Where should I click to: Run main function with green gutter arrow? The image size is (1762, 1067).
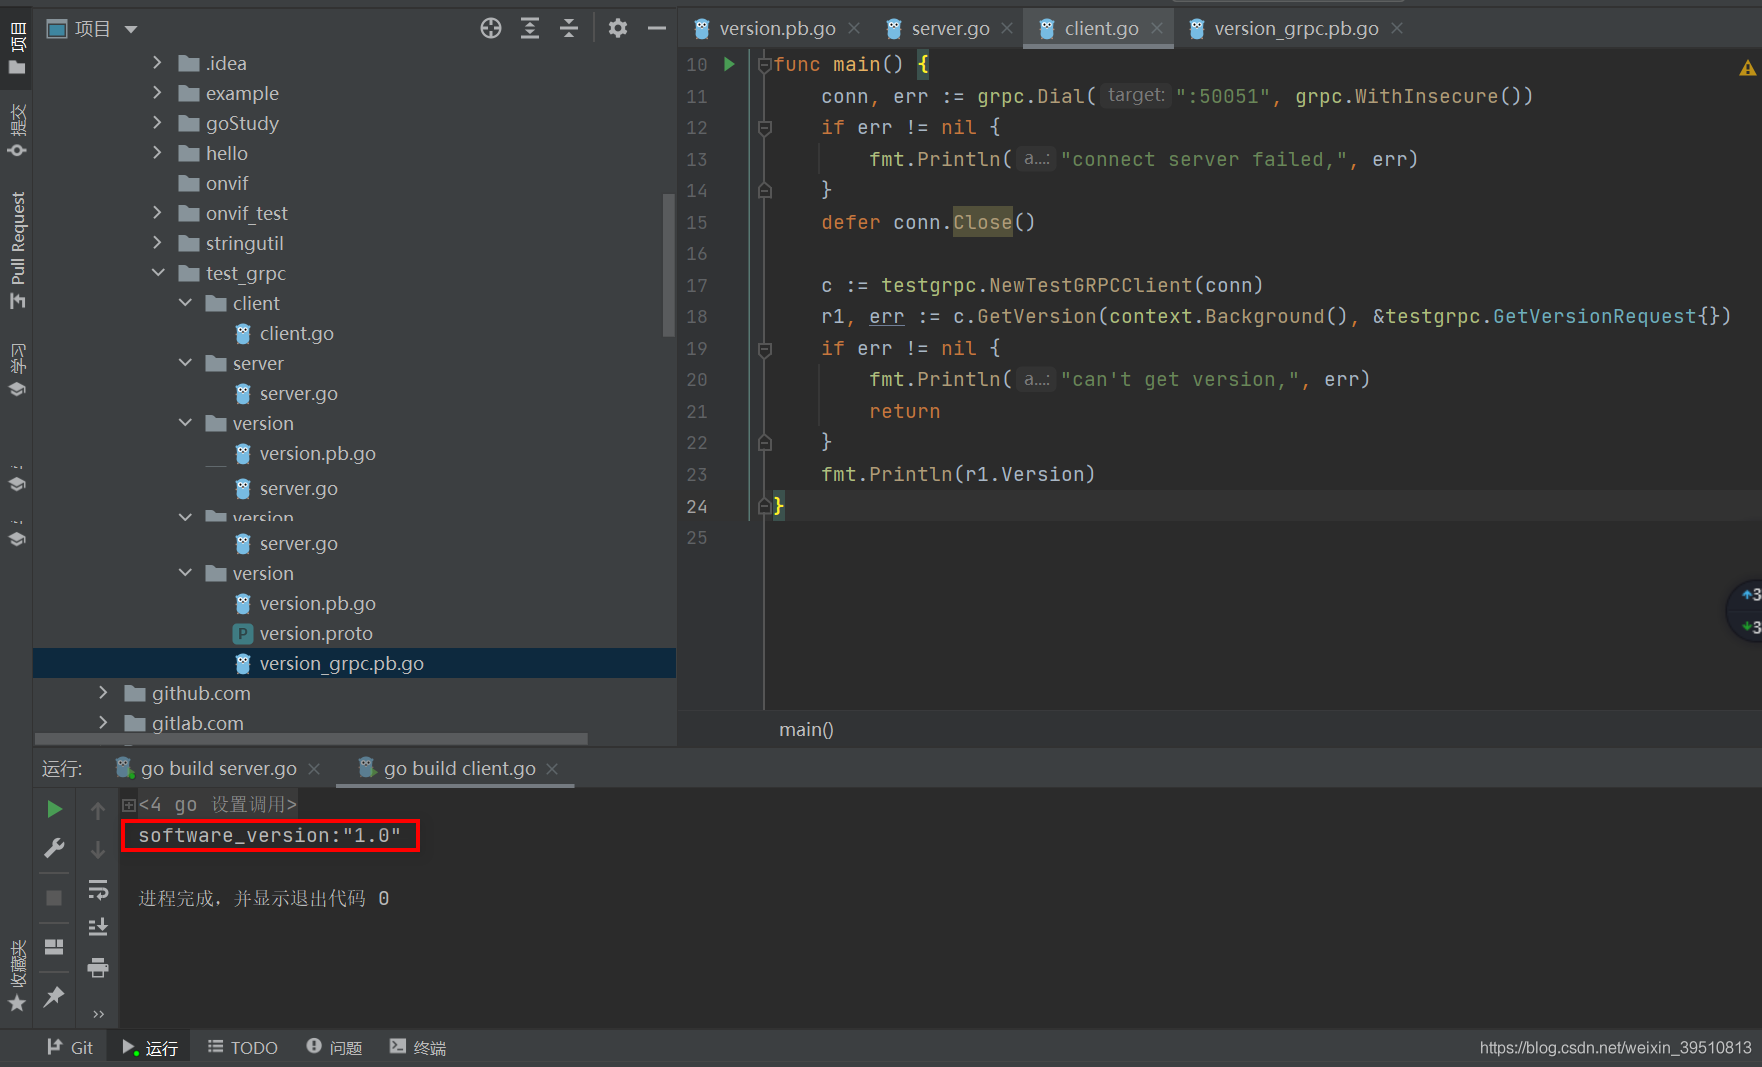pos(729,64)
